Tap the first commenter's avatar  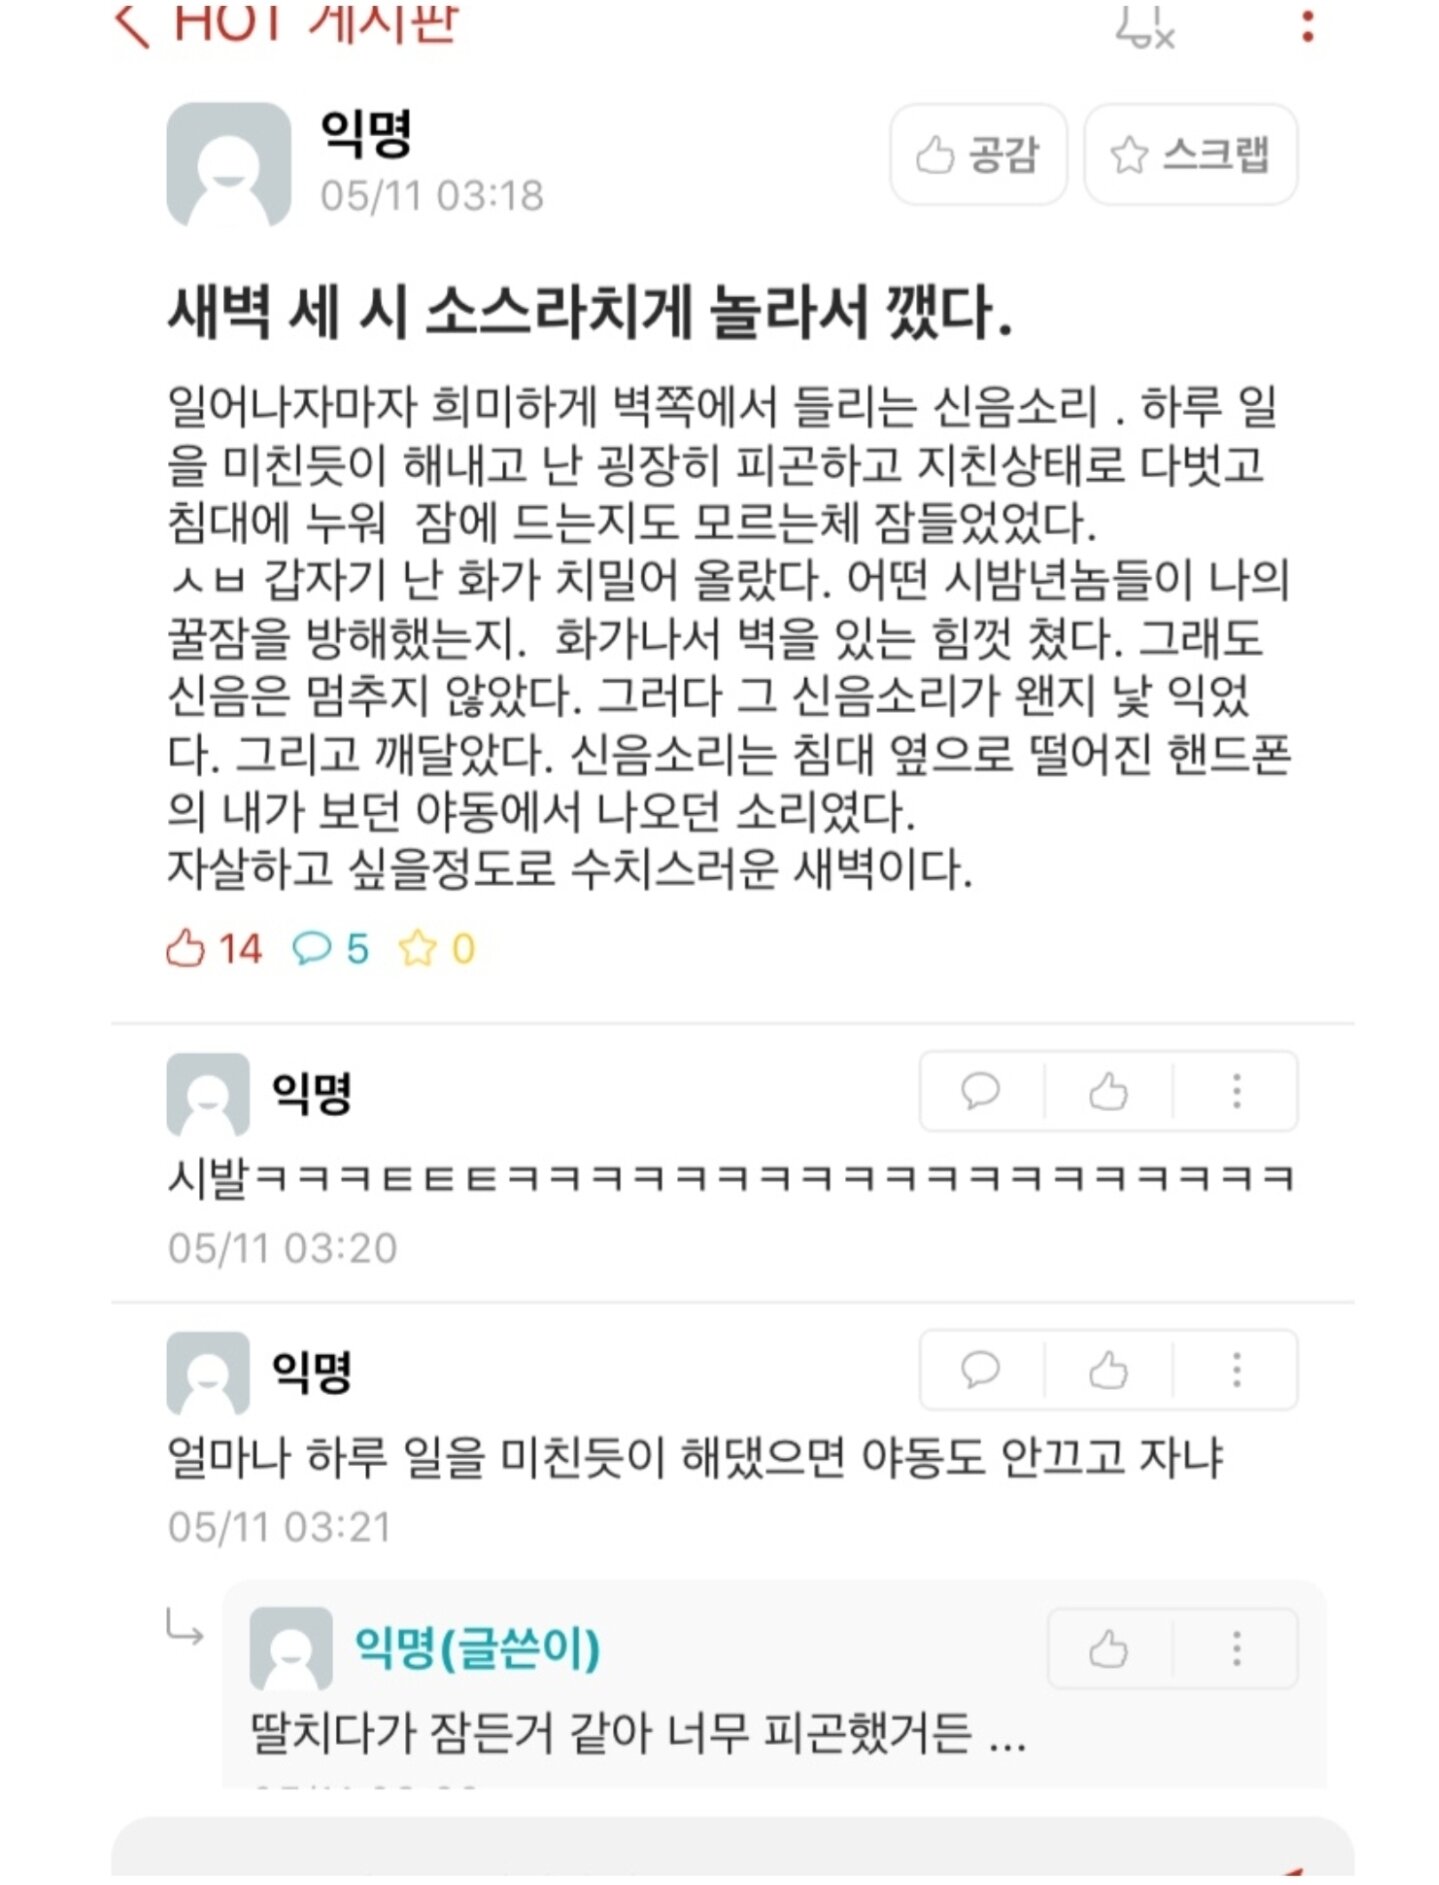[x=208, y=1093]
